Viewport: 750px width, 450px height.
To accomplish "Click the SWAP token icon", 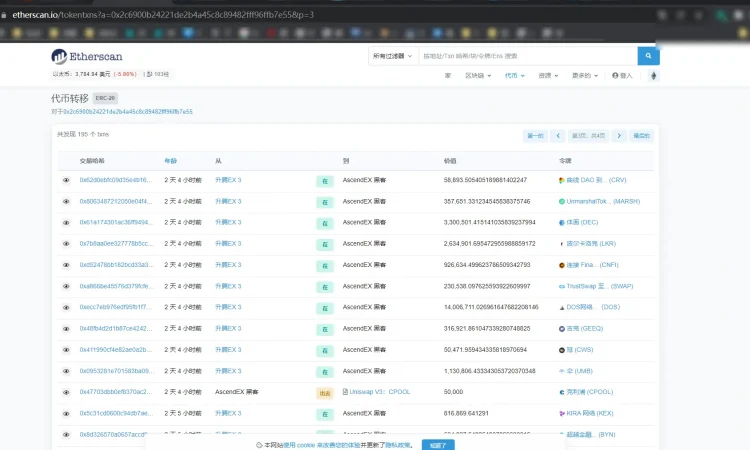I will coord(562,286).
